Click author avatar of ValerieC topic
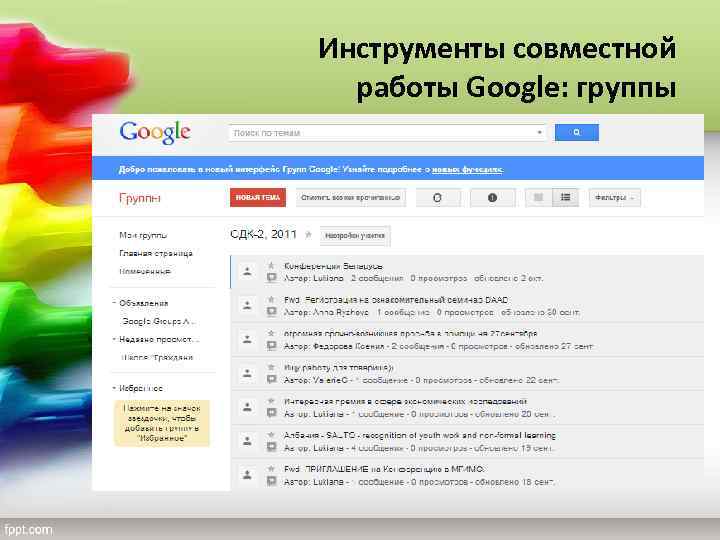 [247, 373]
